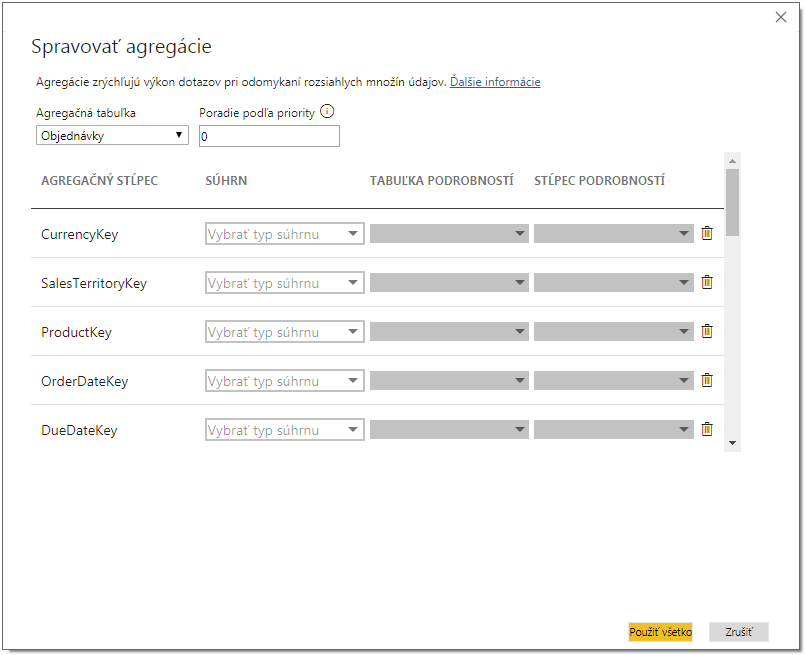Click the scrollbar up arrow
This screenshot has width=805, height=655.
pyautogui.click(x=733, y=161)
